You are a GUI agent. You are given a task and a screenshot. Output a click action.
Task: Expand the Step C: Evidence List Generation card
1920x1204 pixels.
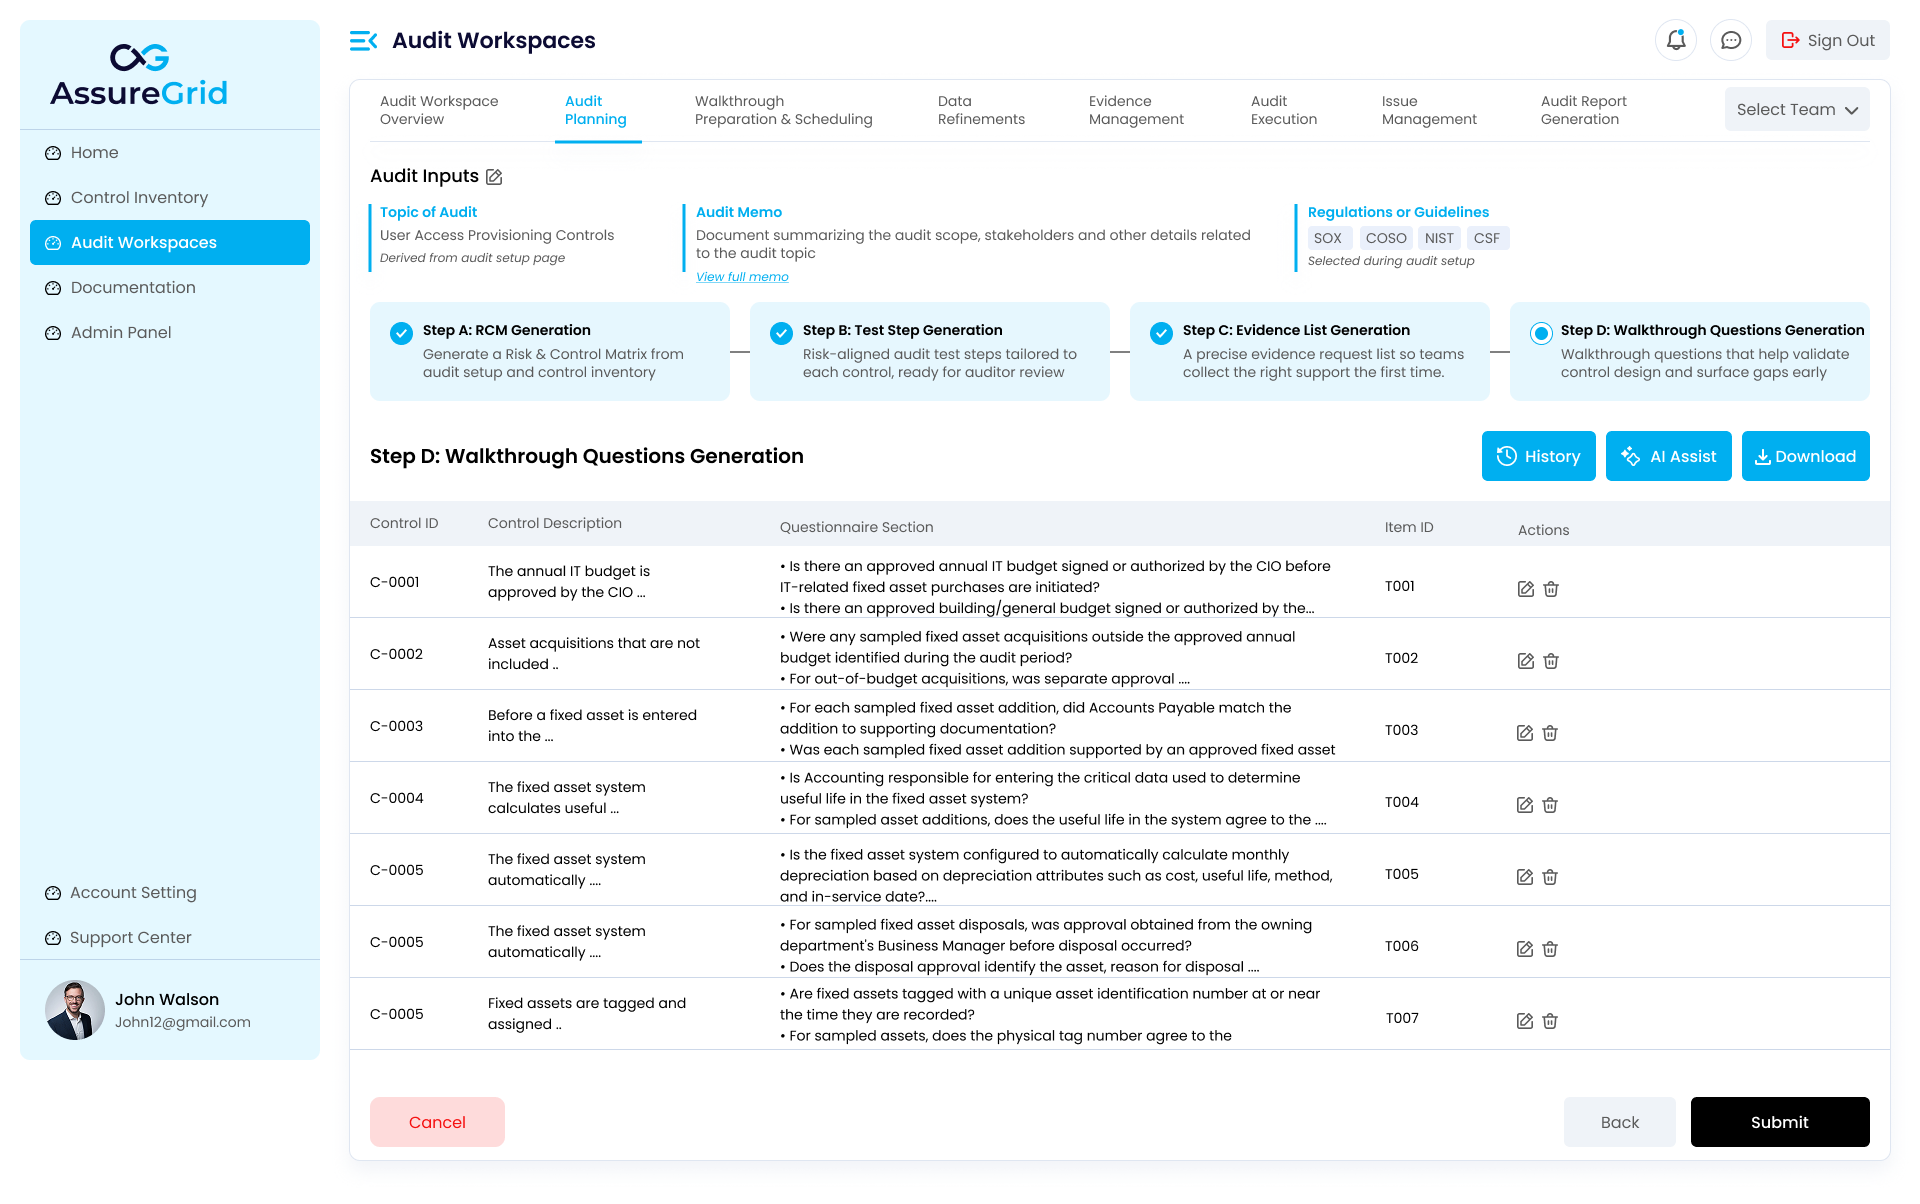coord(1308,351)
